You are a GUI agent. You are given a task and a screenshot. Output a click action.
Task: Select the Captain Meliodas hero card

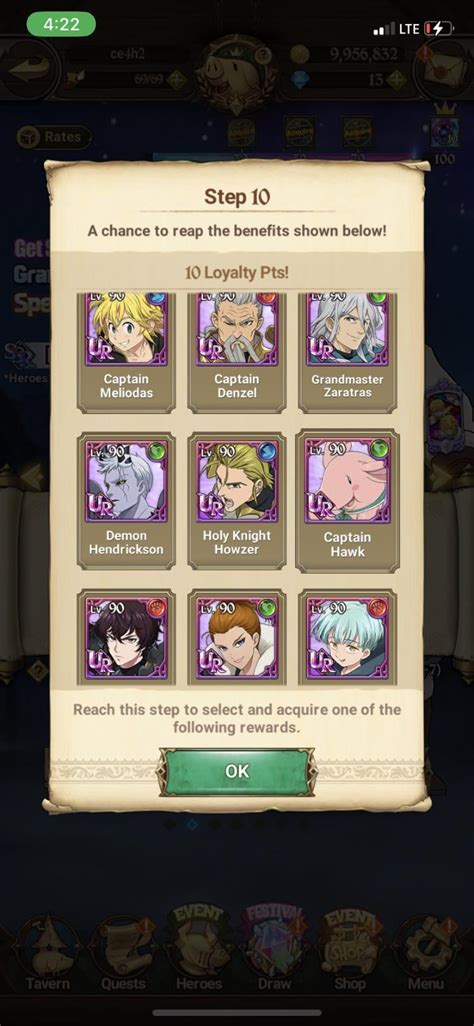click(x=126, y=353)
